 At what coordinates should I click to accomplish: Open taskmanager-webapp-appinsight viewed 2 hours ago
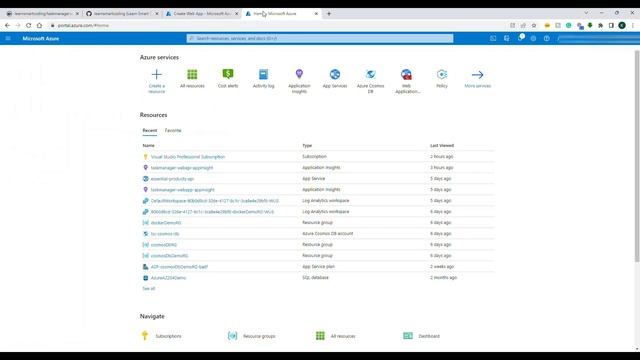point(182,168)
